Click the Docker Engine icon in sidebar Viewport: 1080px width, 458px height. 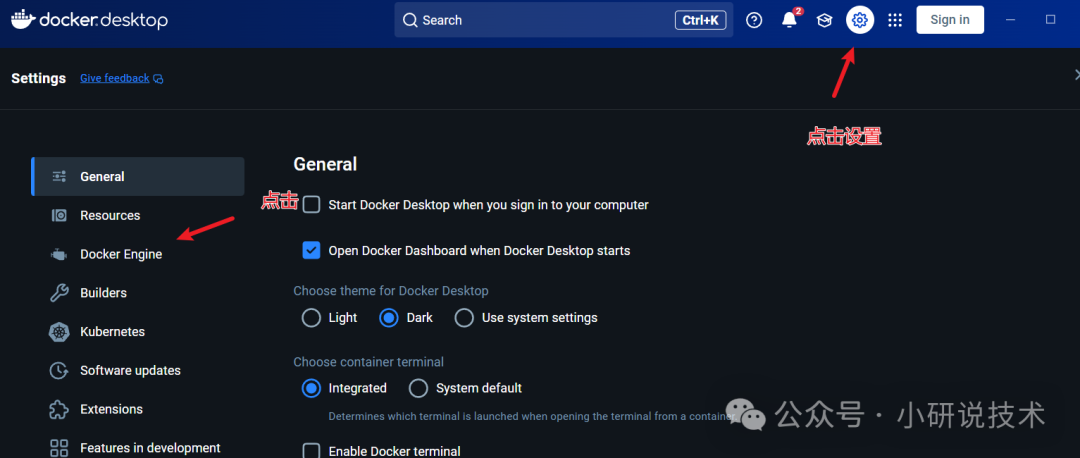(59, 254)
